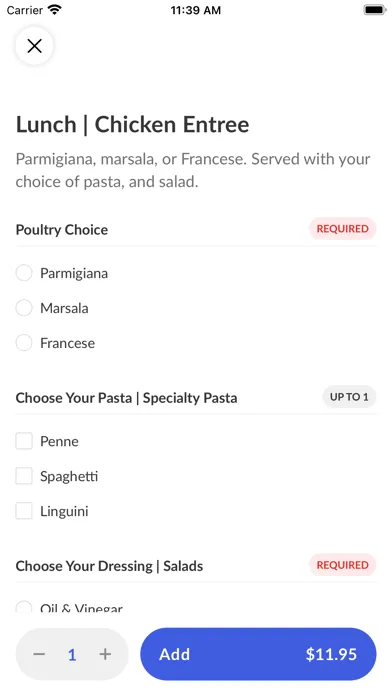Increase quantity with the plus icon
This screenshot has height=696, width=392.
click(x=105, y=654)
